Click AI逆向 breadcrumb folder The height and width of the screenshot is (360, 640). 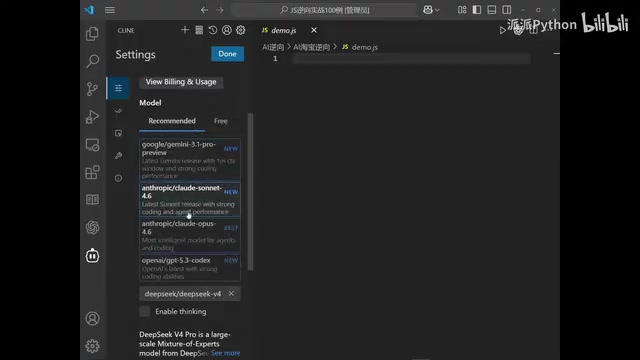pyautogui.click(x=273, y=47)
